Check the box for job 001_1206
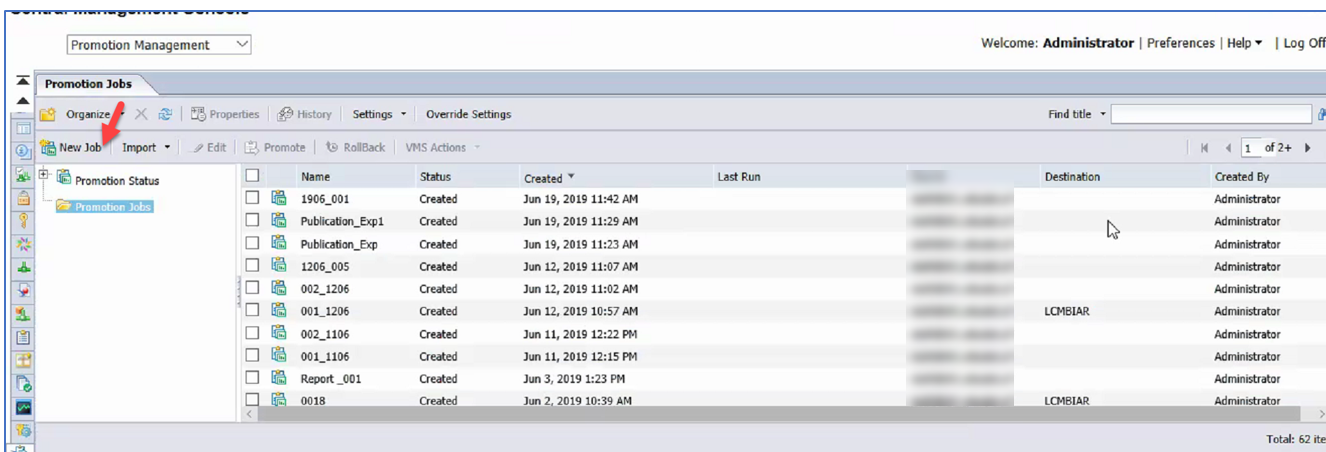 (253, 310)
